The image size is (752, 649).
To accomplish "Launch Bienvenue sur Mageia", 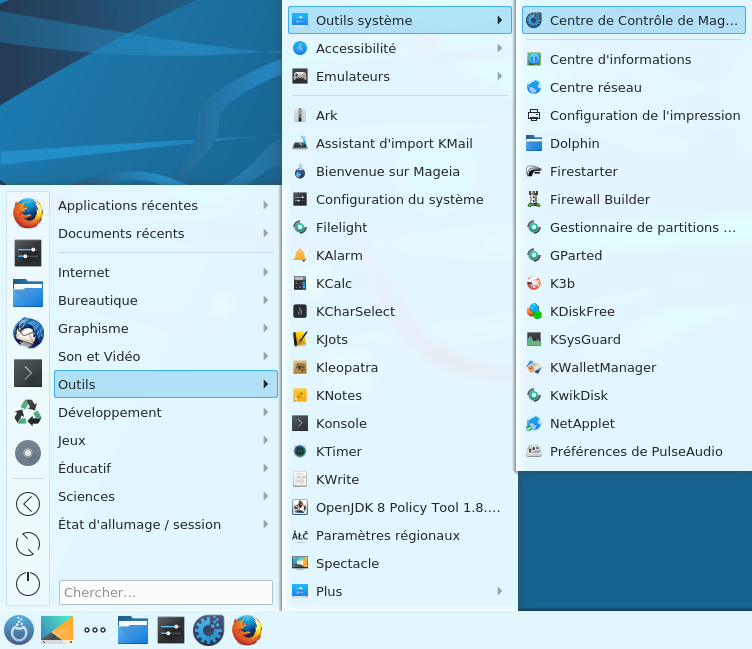I will pyautogui.click(x=400, y=172).
